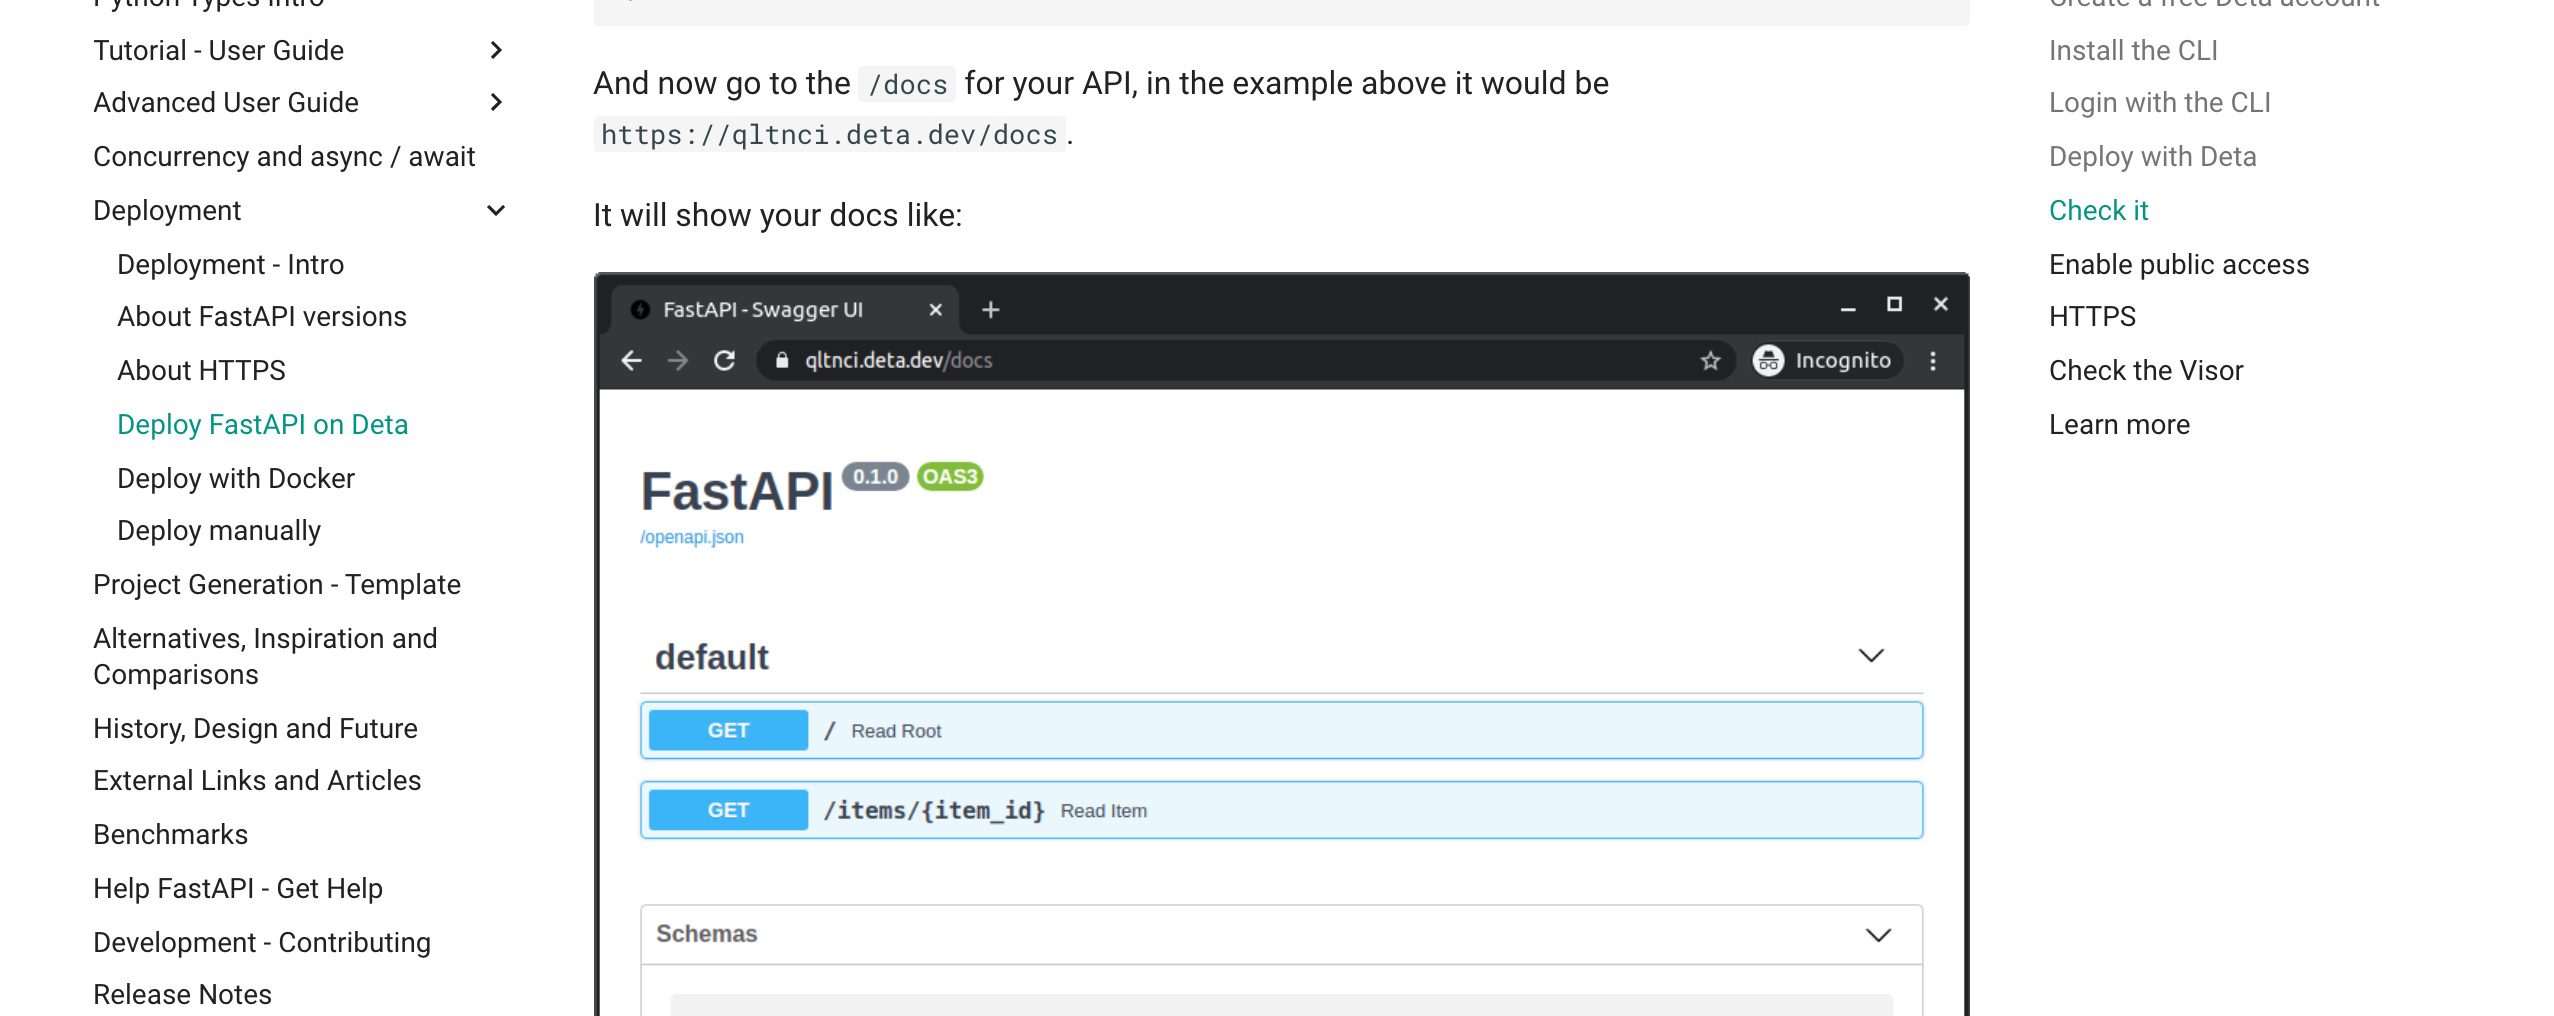Click the browser back arrow in embedded screenshot
The height and width of the screenshot is (1016, 2554).
pyautogui.click(x=631, y=360)
